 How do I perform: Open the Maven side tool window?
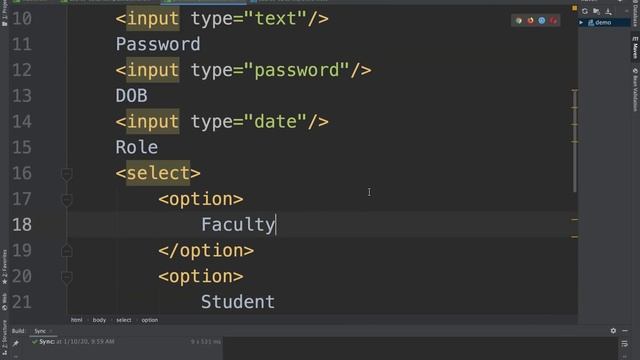635,47
